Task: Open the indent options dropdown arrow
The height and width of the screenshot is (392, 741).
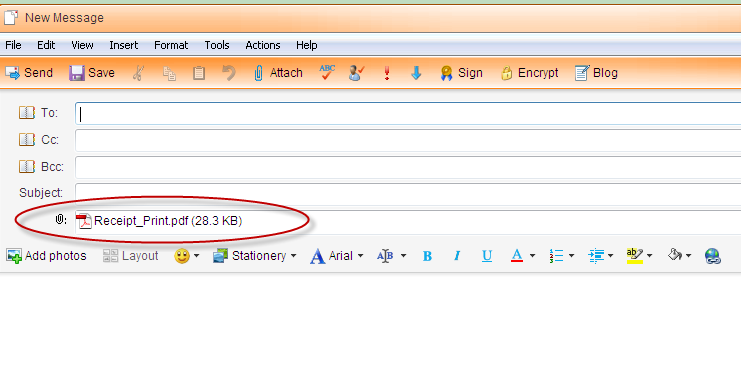Action: point(610,256)
